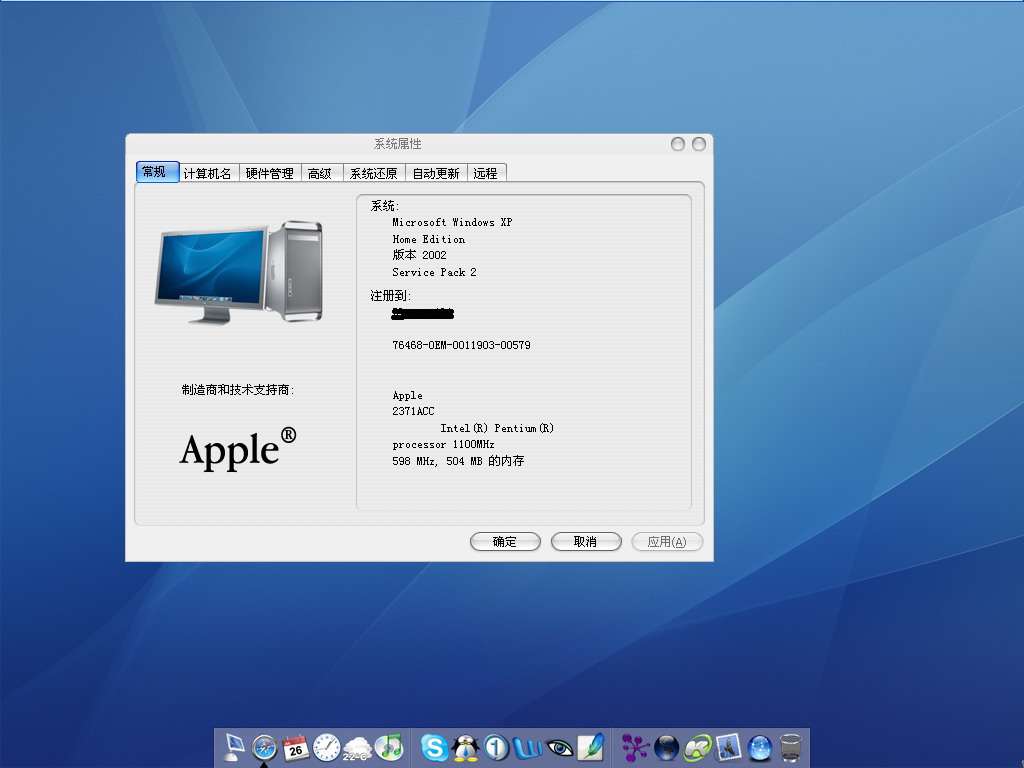Open Safari compass icon in dock
The height and width of the screenshot is (768, 1024).
click(x=265, y=747)
